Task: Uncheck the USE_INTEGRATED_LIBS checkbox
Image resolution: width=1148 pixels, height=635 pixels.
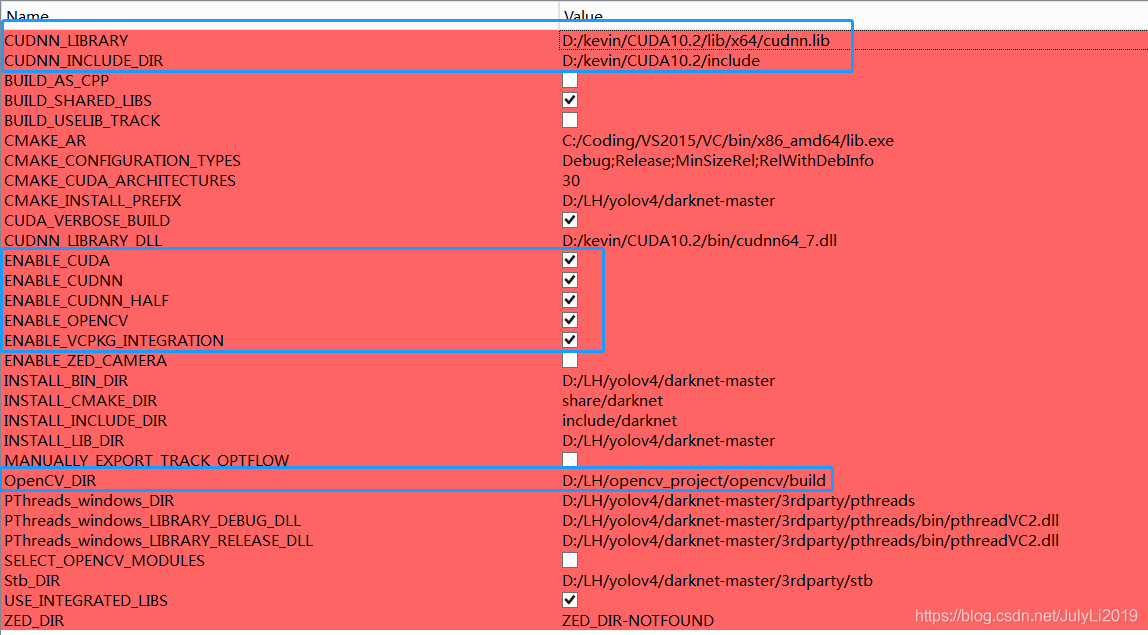Action: point(570,601)
